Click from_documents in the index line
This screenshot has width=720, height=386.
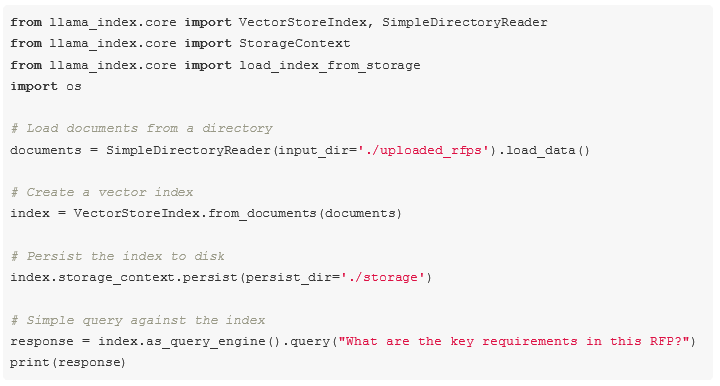pyautogui.click(x=262, y=213)
